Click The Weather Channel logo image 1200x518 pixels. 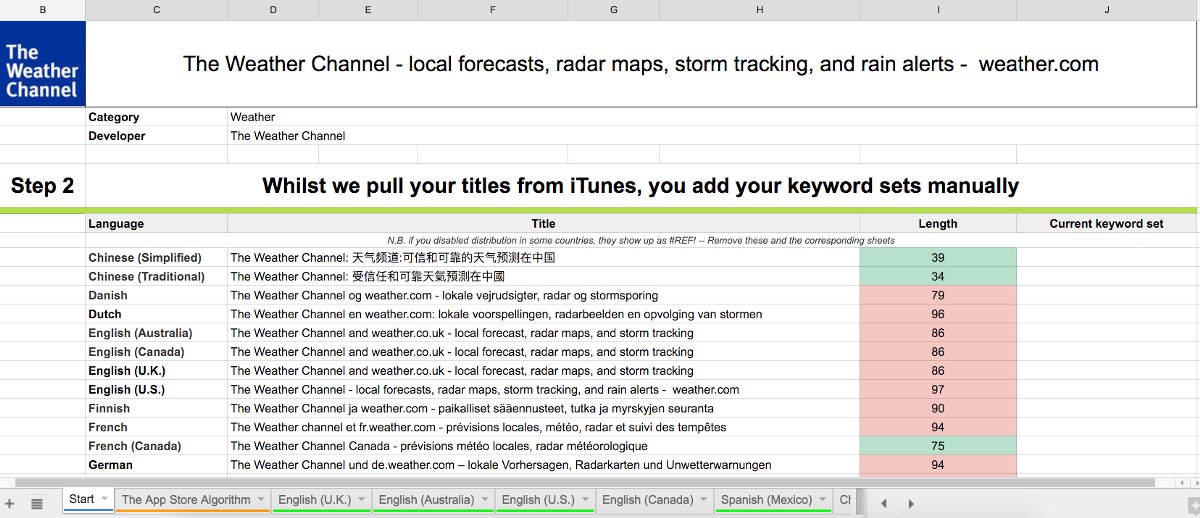tap(42, 65)
